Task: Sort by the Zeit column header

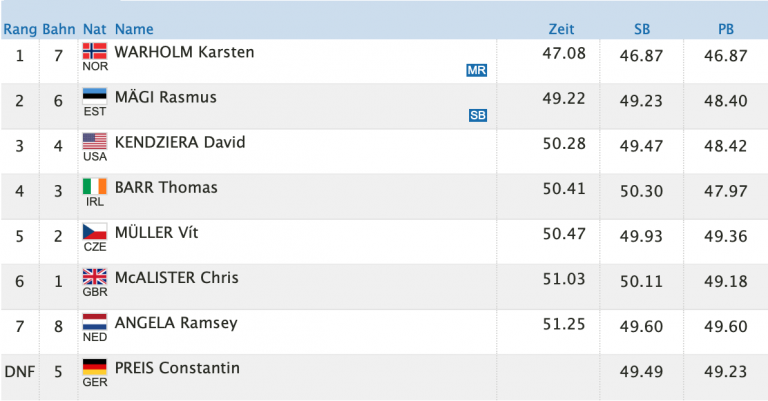Action: coord(561,29)
